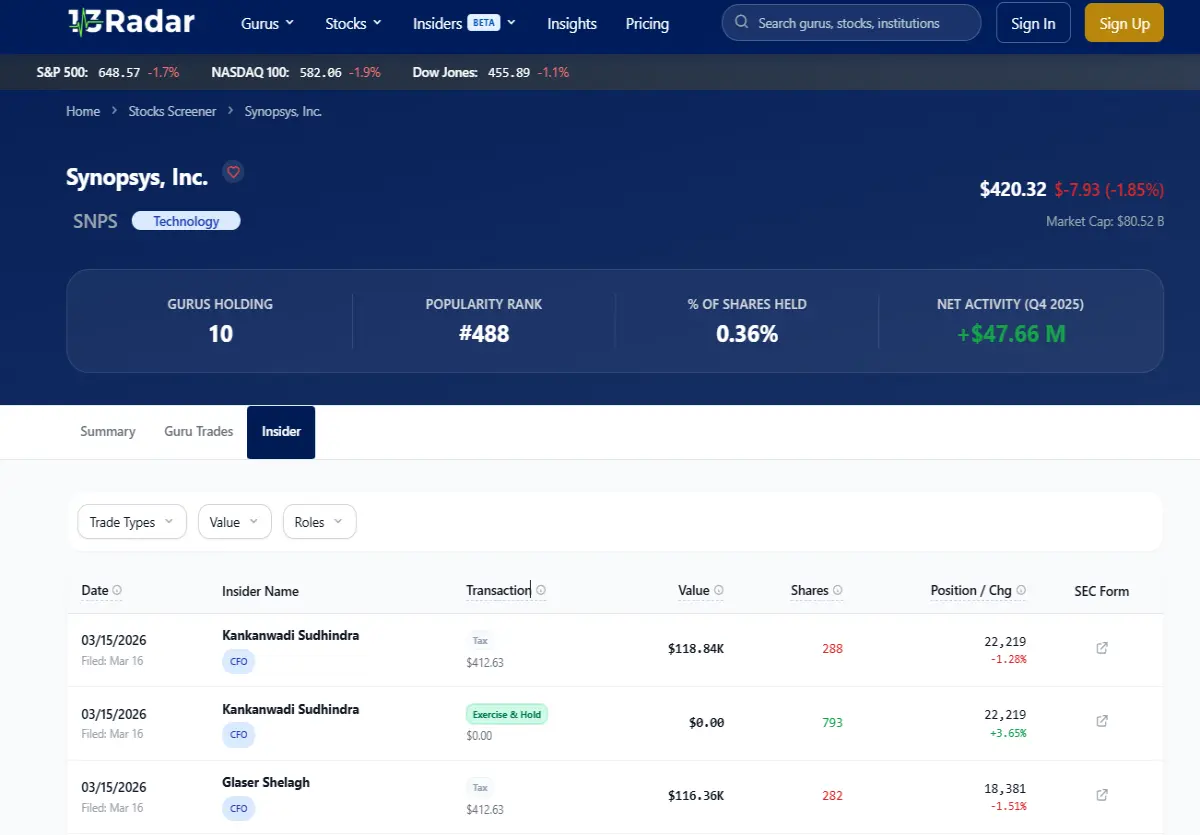The width and height of the screenshot is (1200, 835).
Task: Open SEC form for Glaser Shelagh trade
Action: (1102, 795)
